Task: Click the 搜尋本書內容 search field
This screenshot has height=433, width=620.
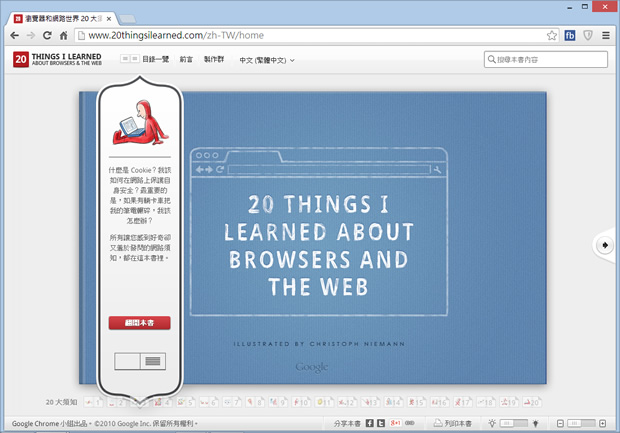Action: tap(547, 60)
